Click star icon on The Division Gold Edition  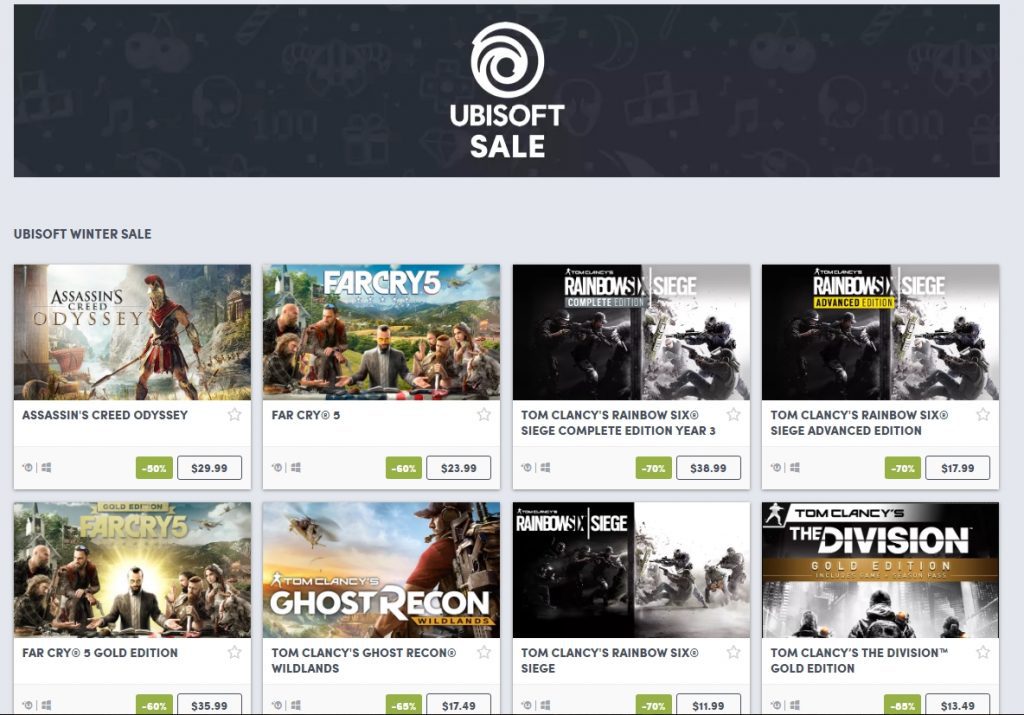[983, 652]
